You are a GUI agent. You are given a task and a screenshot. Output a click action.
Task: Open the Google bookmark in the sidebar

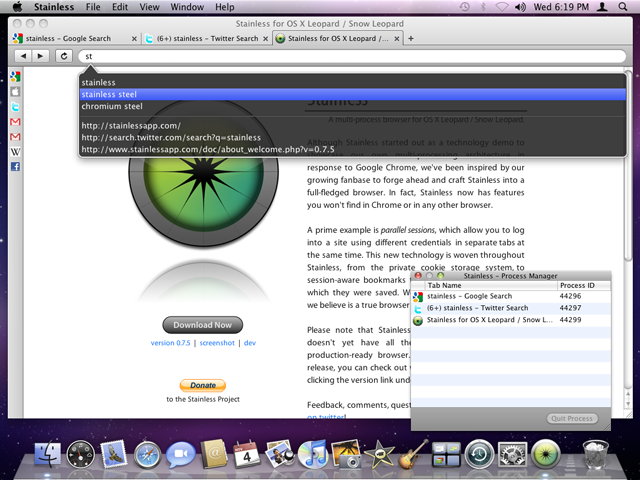[16, 76]
